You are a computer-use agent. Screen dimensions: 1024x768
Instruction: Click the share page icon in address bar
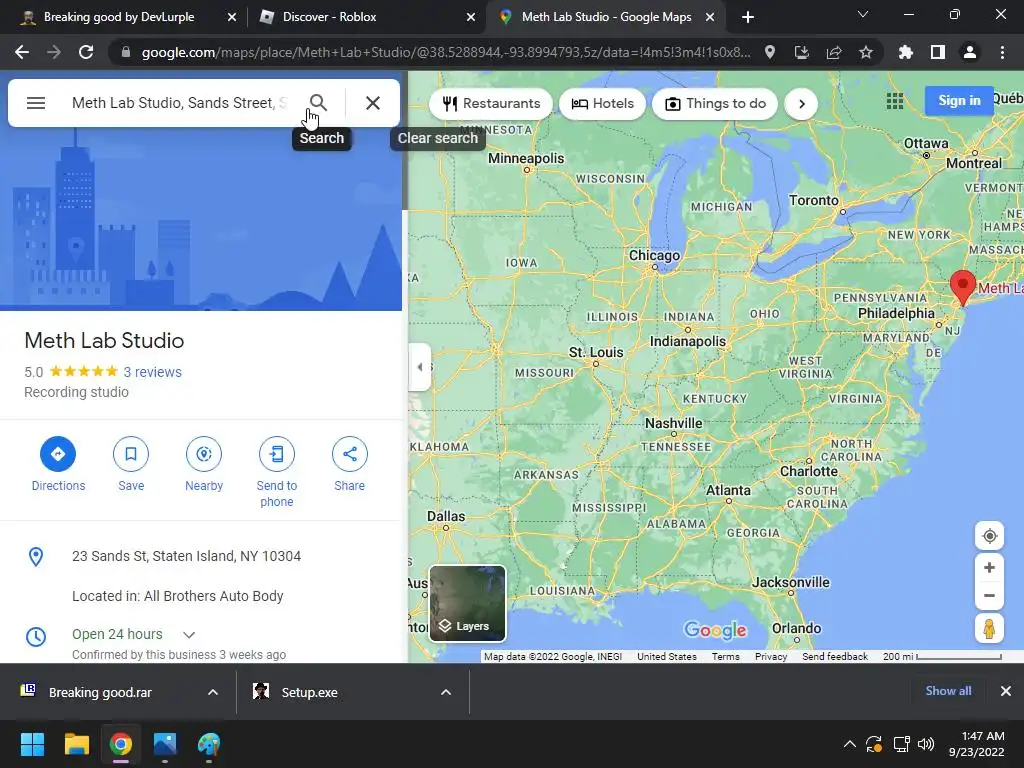(x=834, y=52)
